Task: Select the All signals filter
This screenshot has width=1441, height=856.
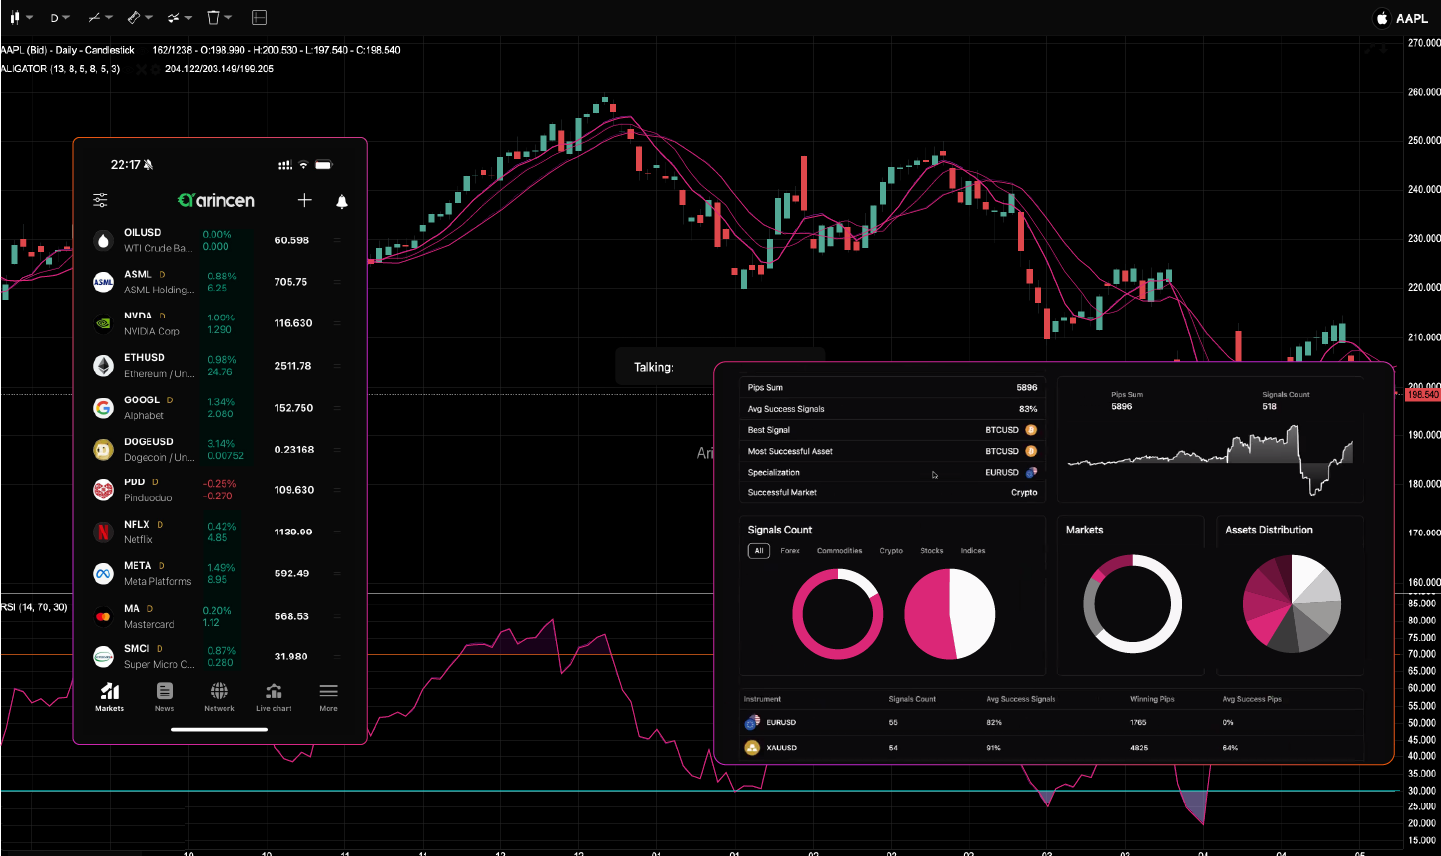Action: [x=759, y=551]
